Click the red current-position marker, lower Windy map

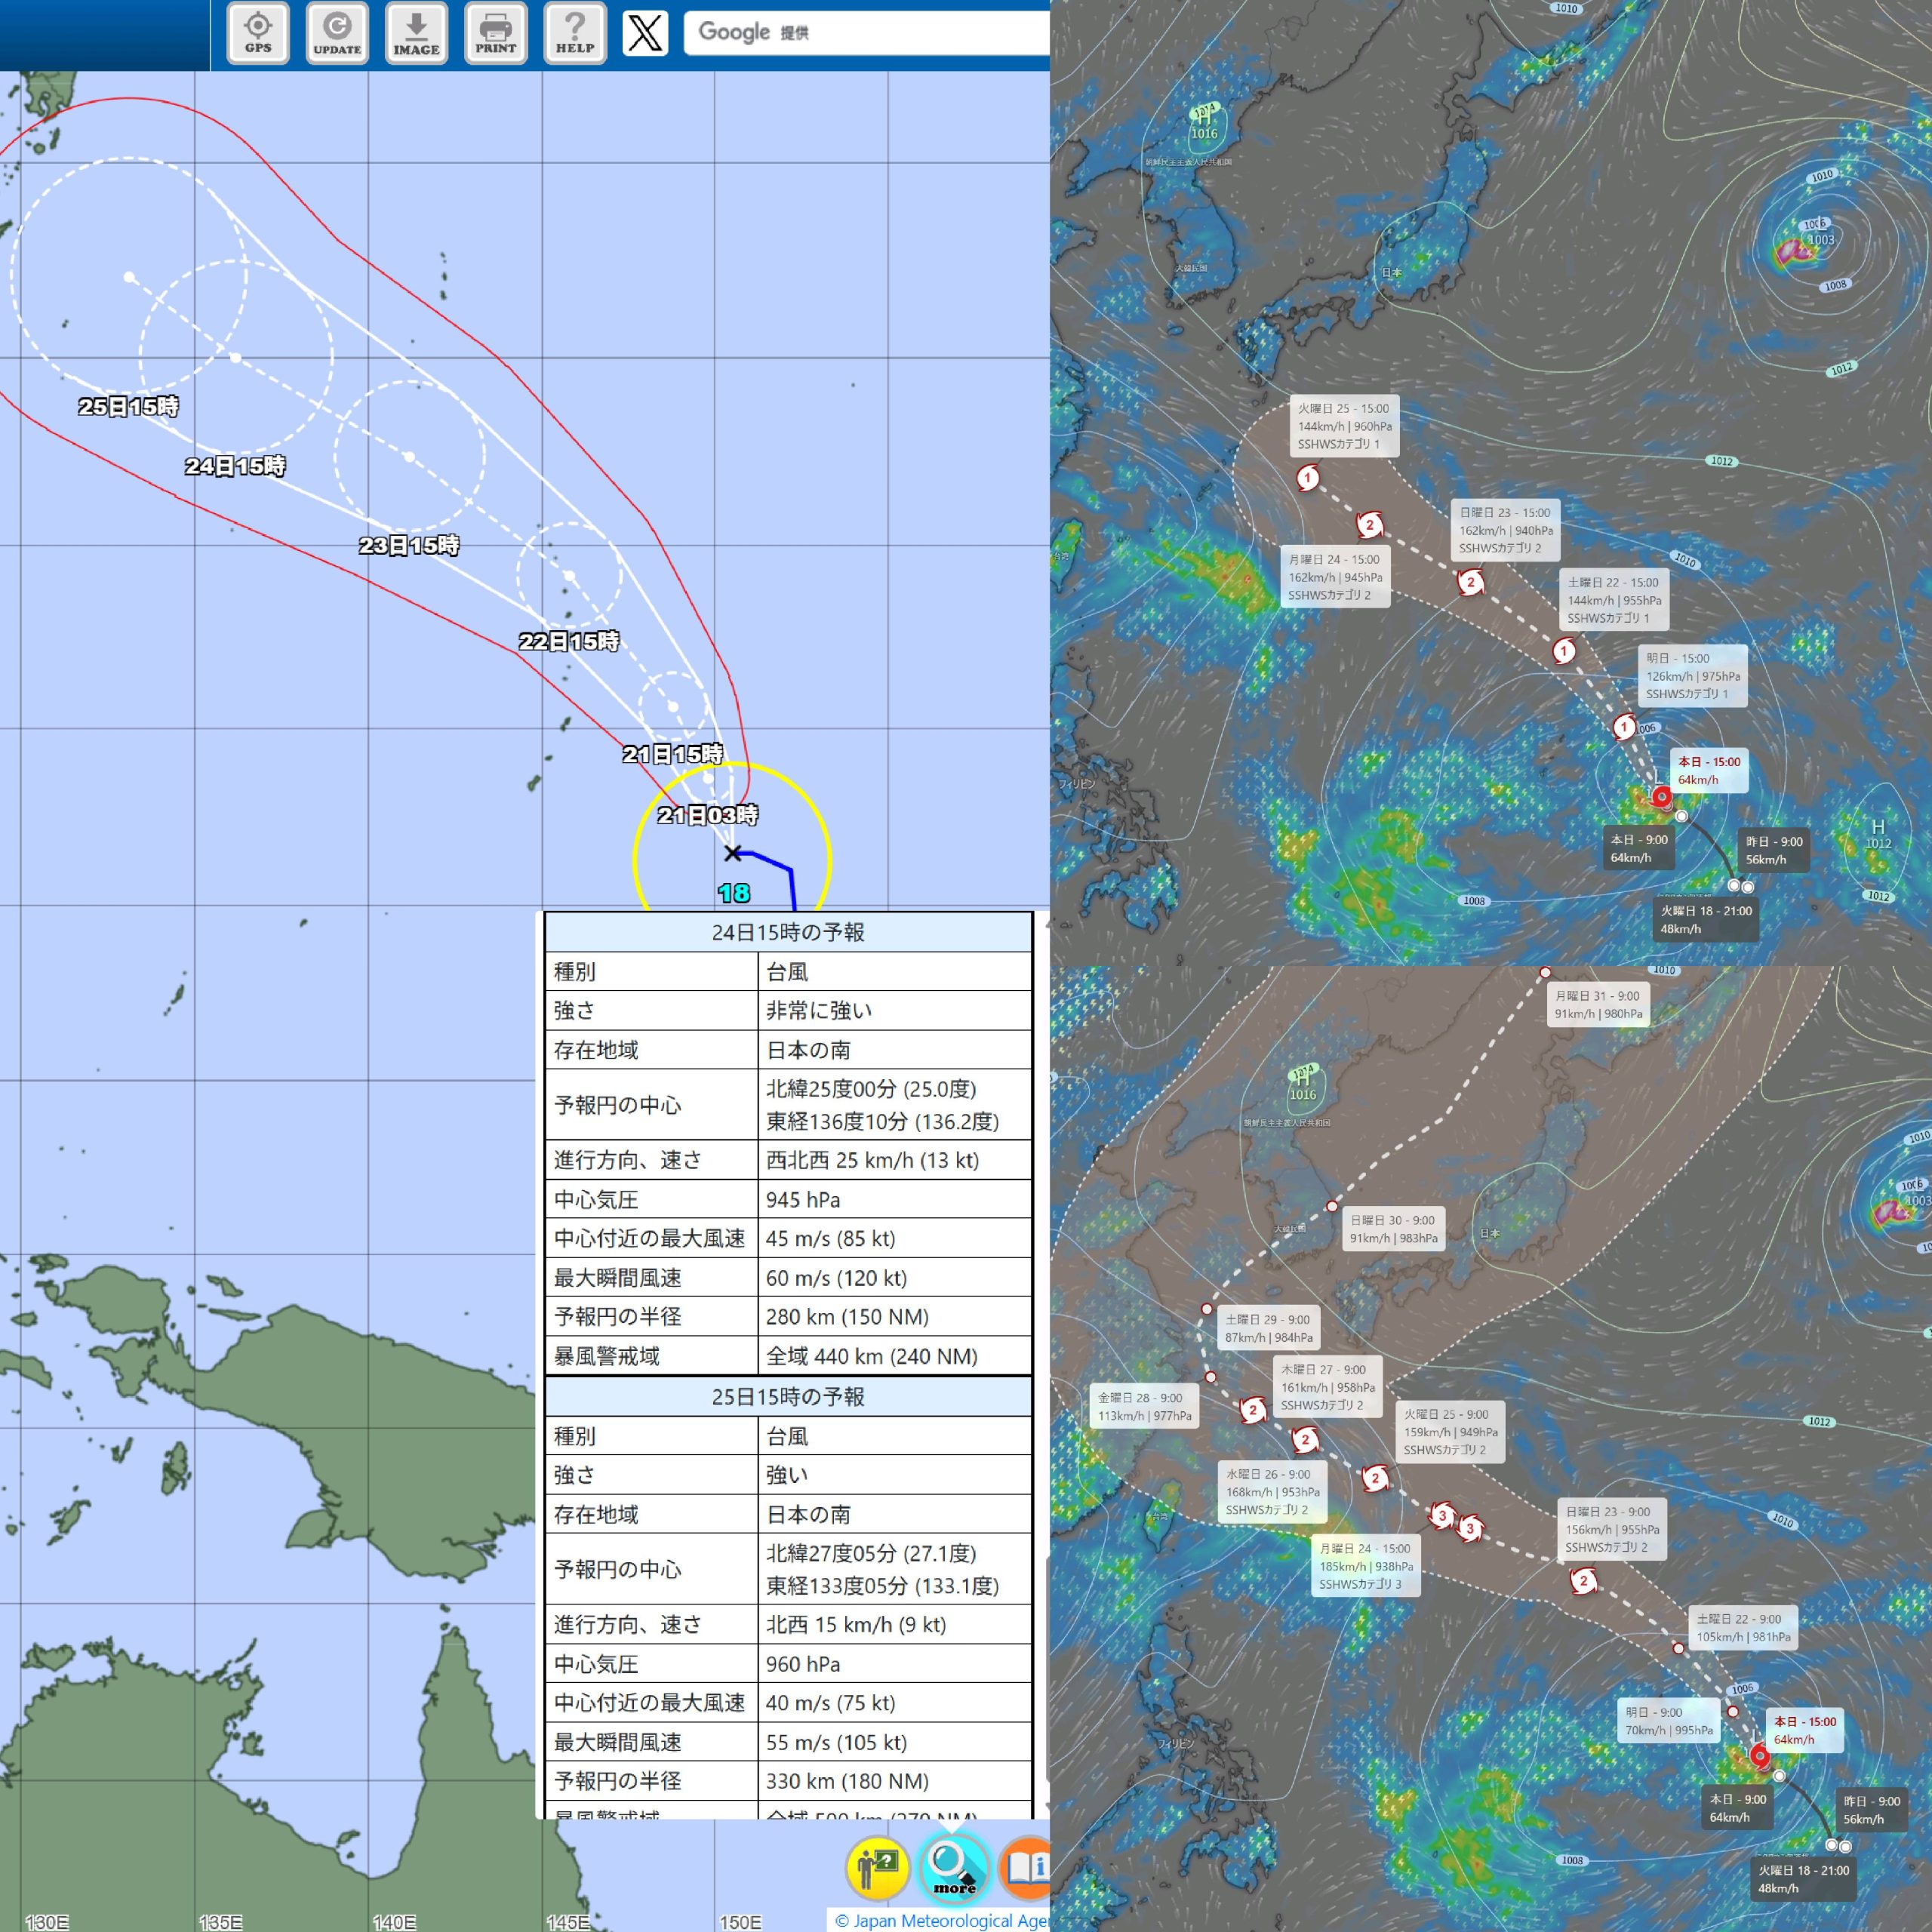(x=1760, y=1756)
